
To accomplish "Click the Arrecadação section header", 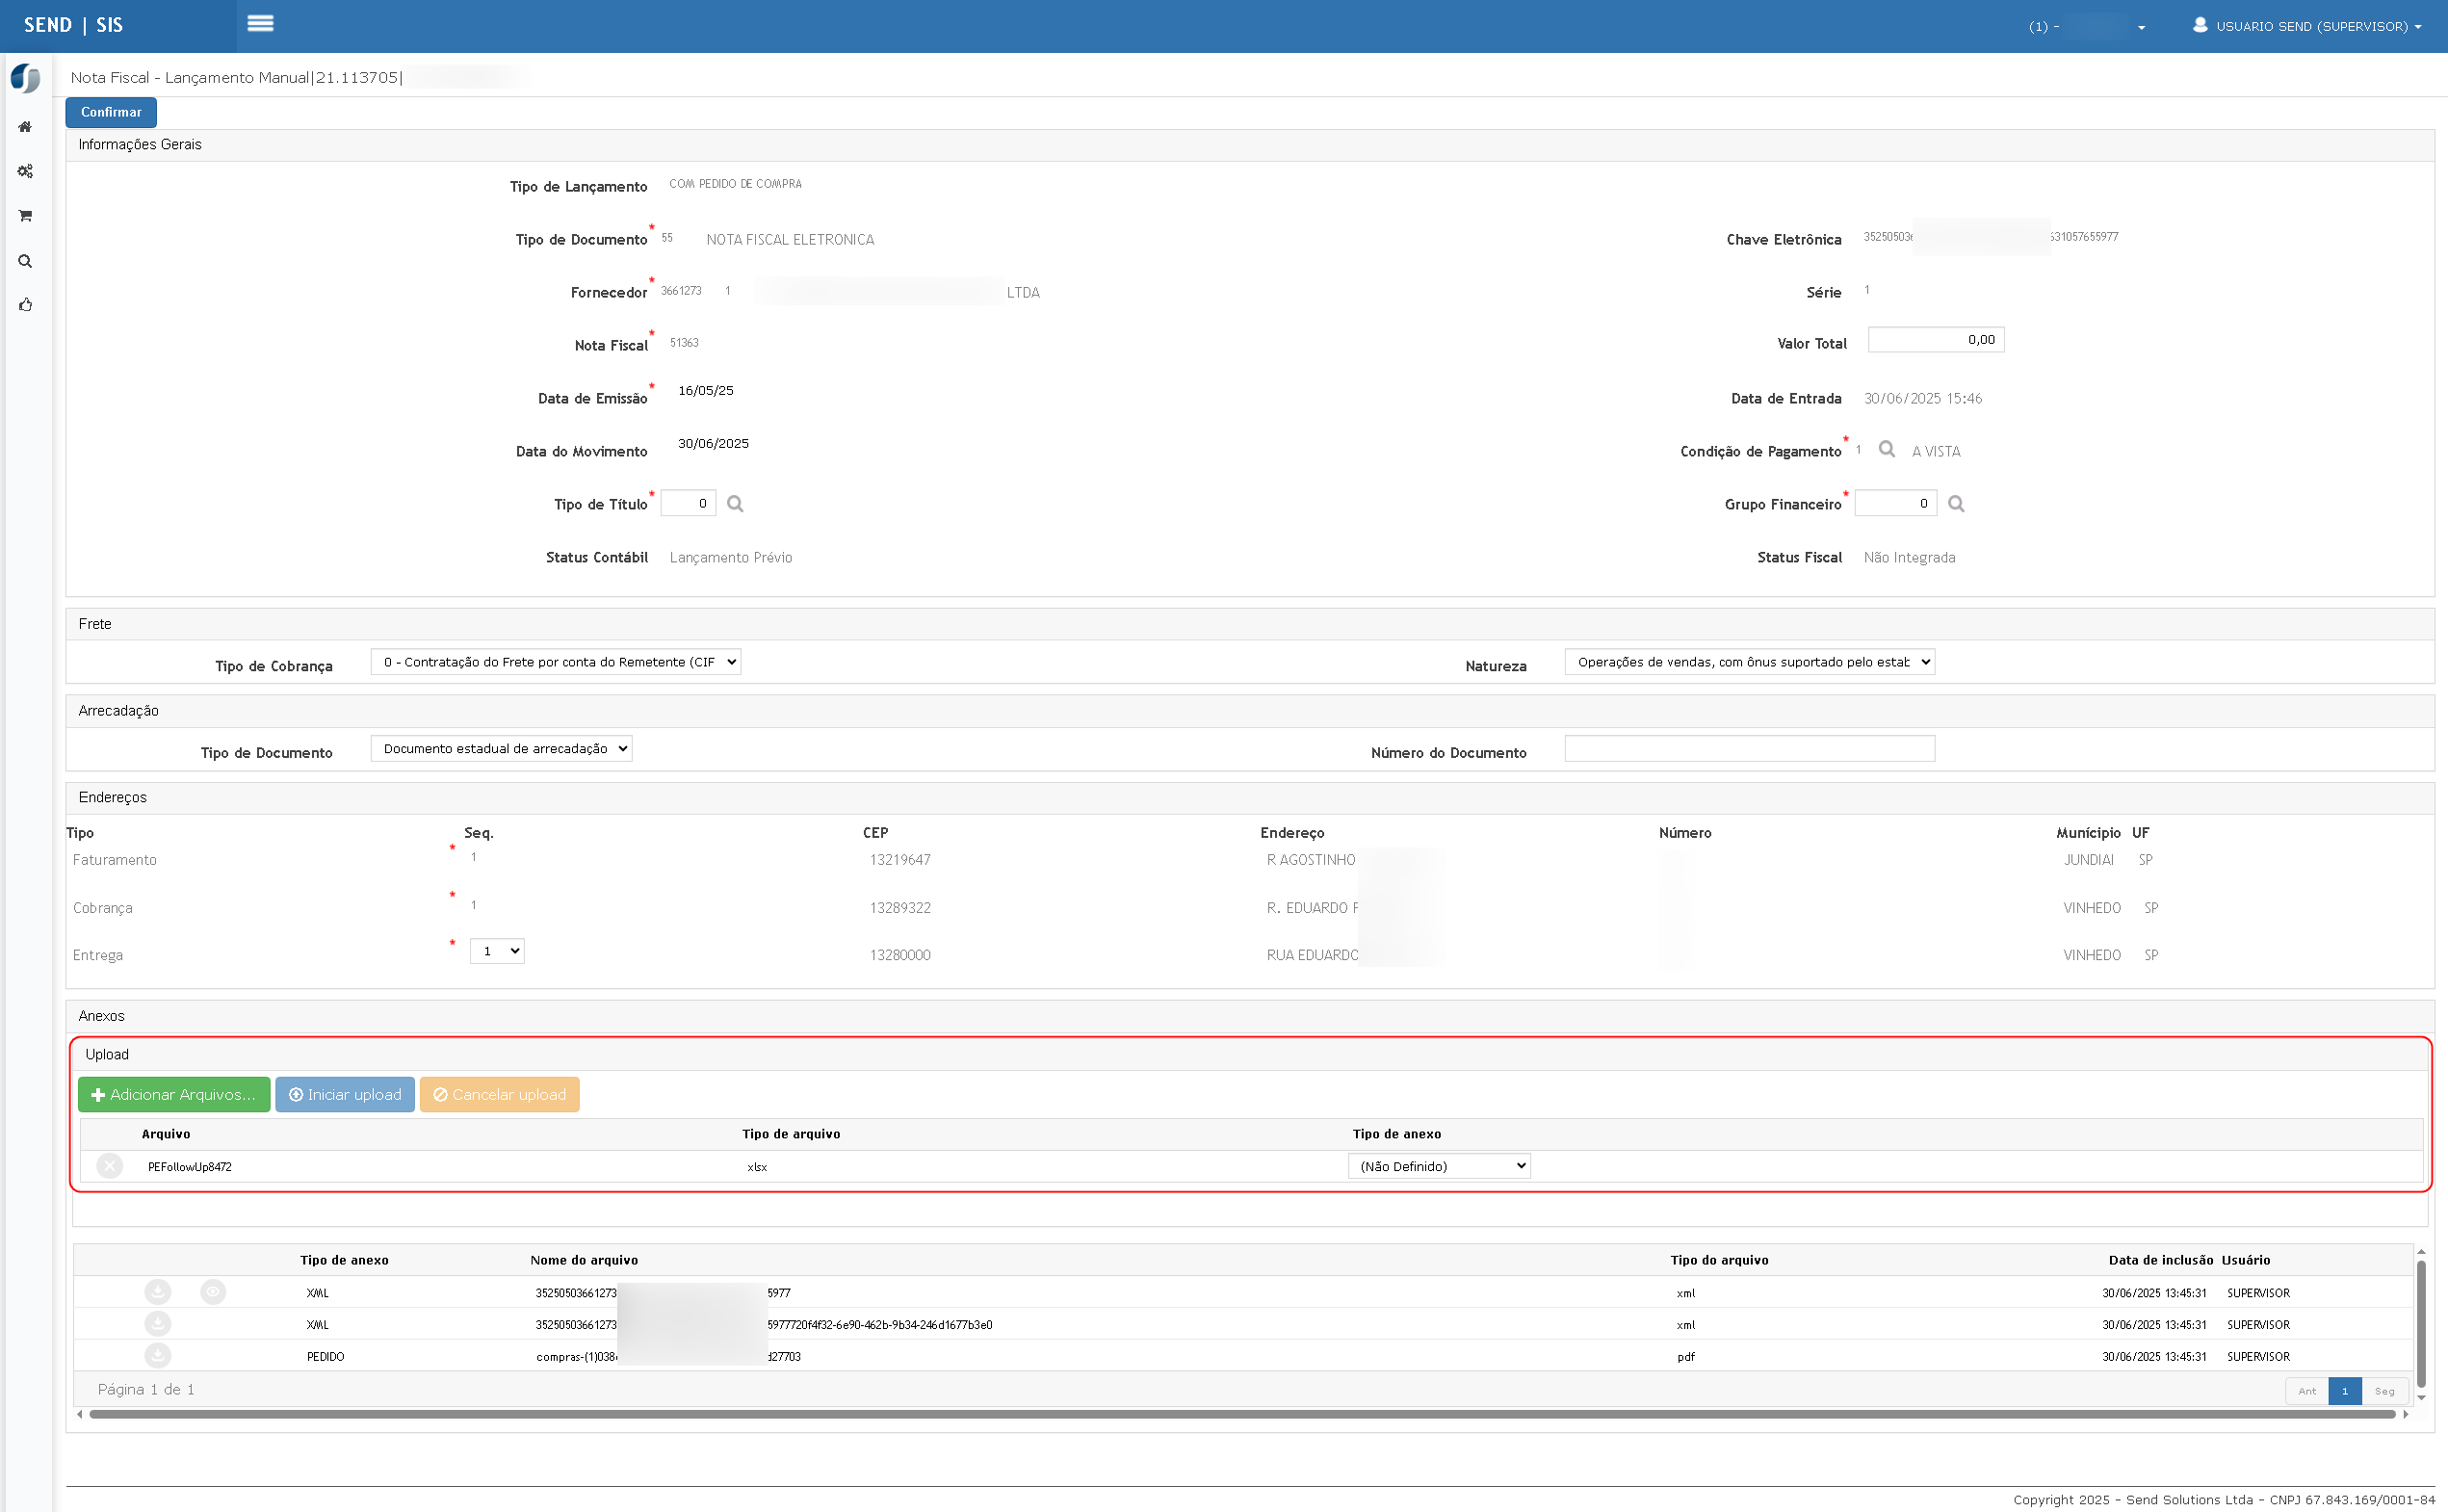I will pyautogui.click(x=1250, y=711).
